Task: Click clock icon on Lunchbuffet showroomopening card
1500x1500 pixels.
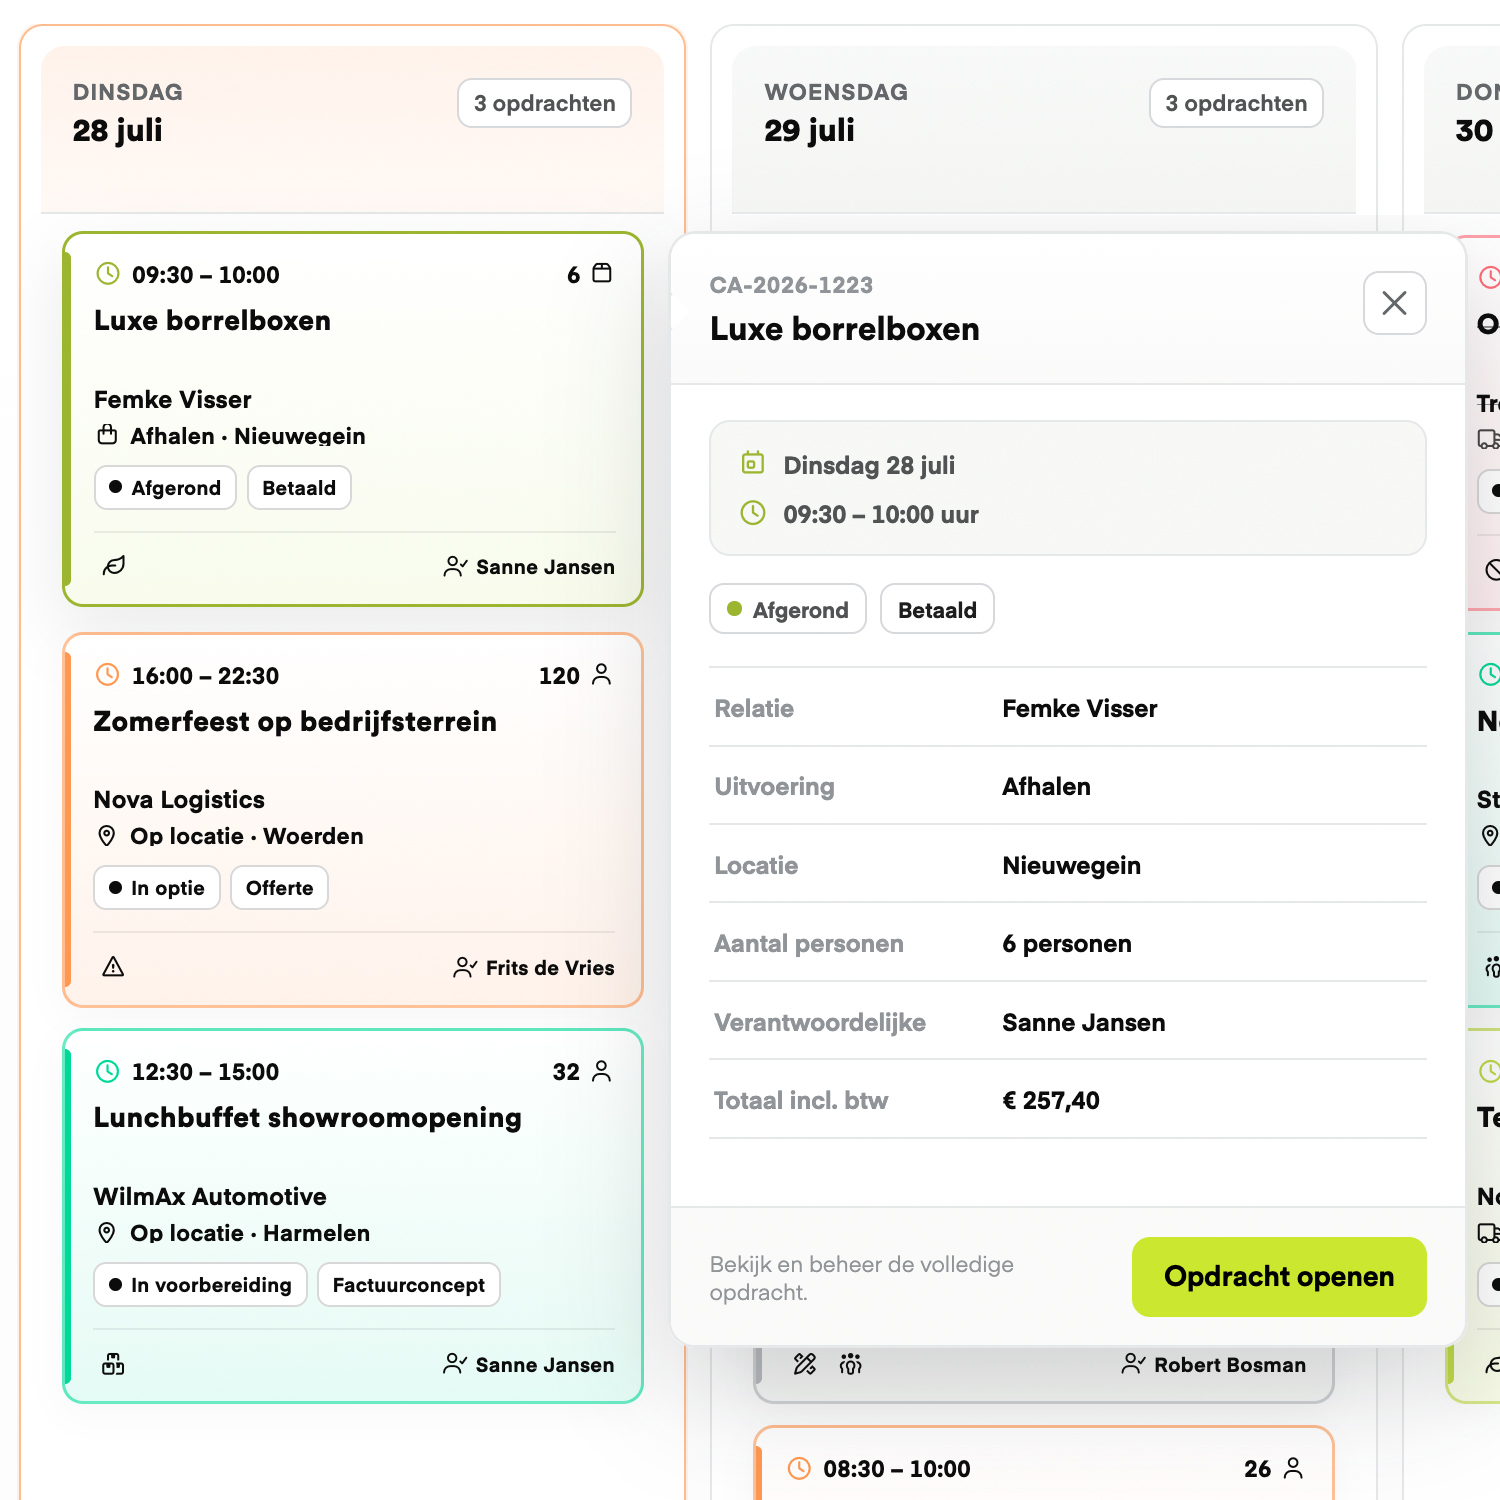Action: (x=107, y=1071)
